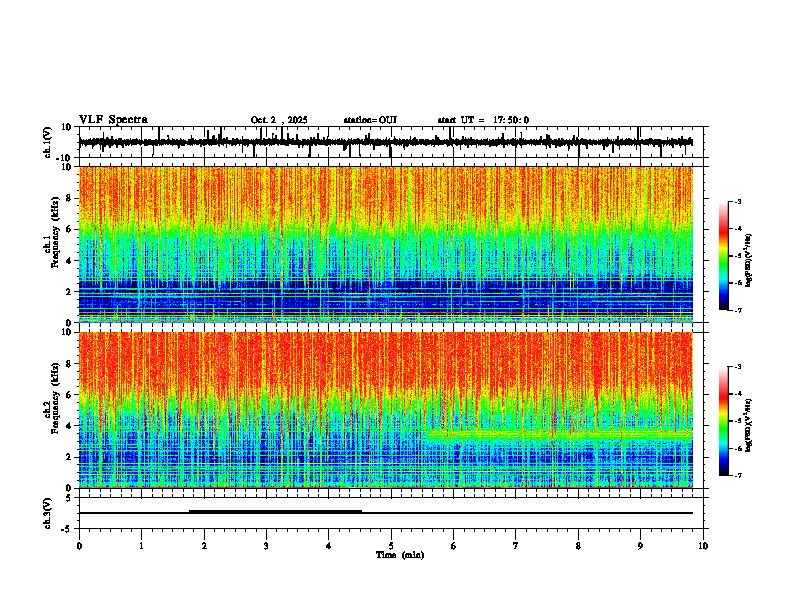Click the "6" tick on ch.1 frequency axis
Viewport: 792px width, 612px height.
[70, 230]
